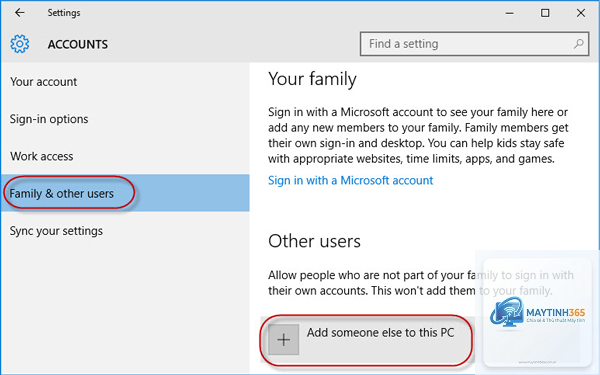
Task: Focus the Find a setting box
Action: (x=474, y=44)
